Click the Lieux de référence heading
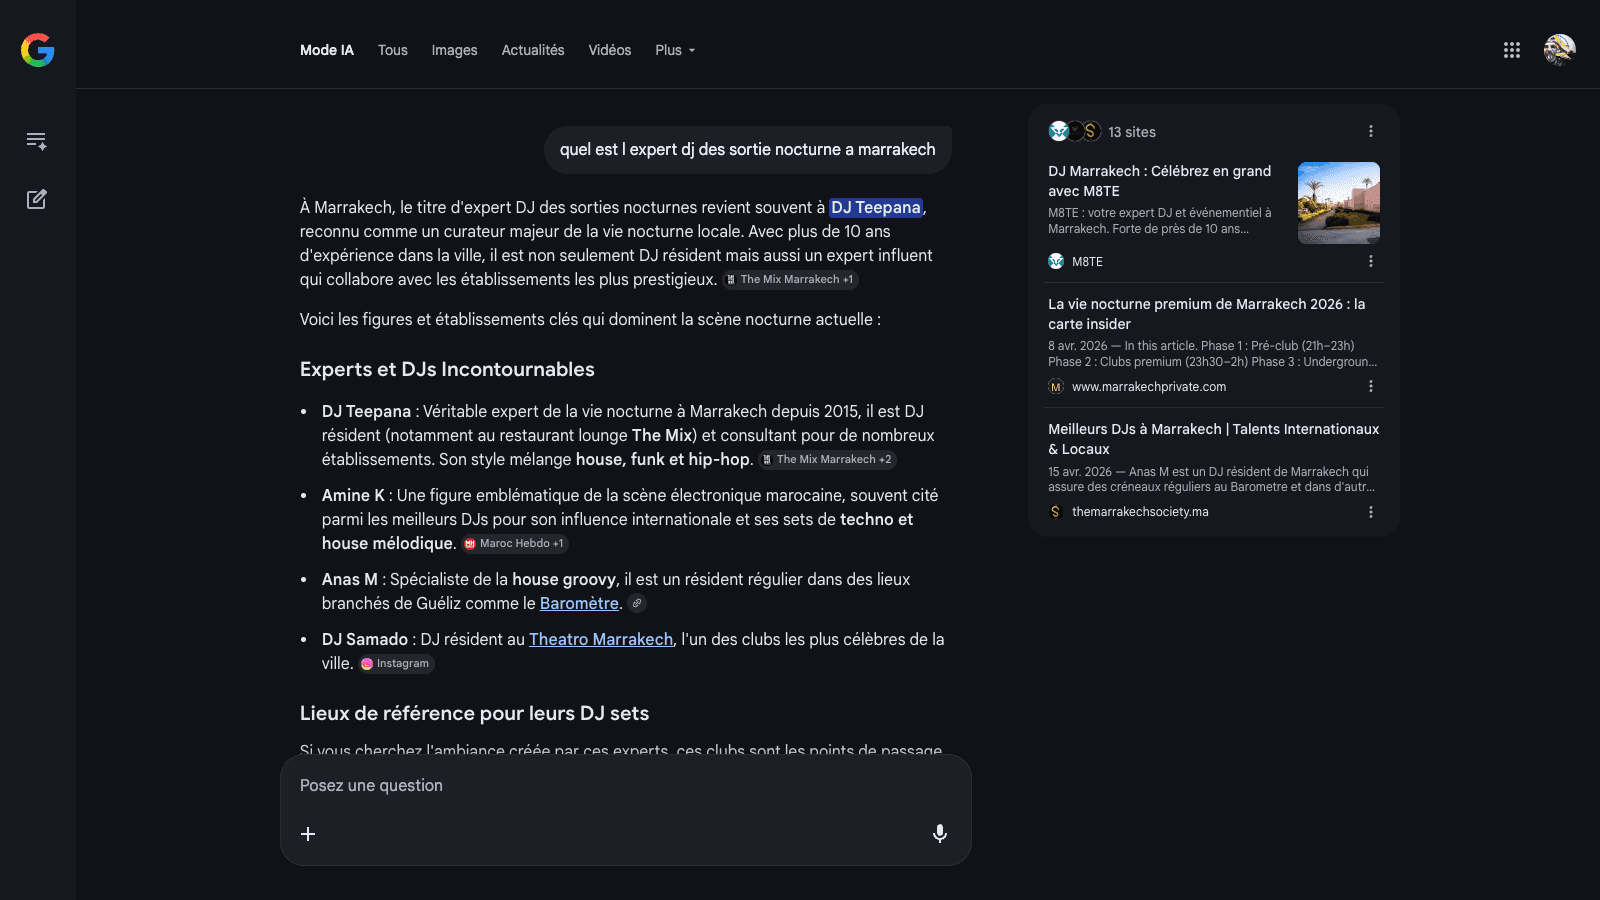 [x=475, y=713]
